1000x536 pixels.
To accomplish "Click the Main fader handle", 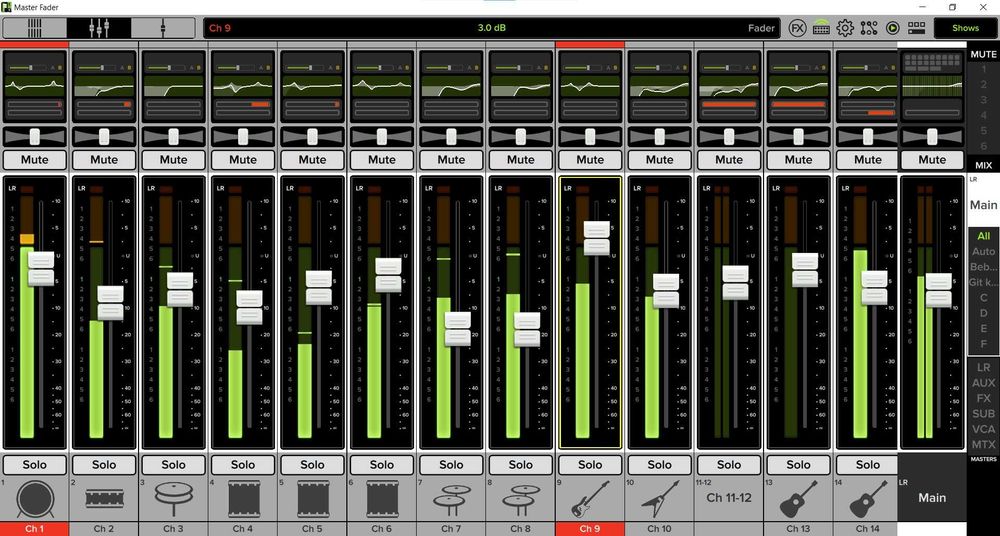I will [x=939, y=290].
